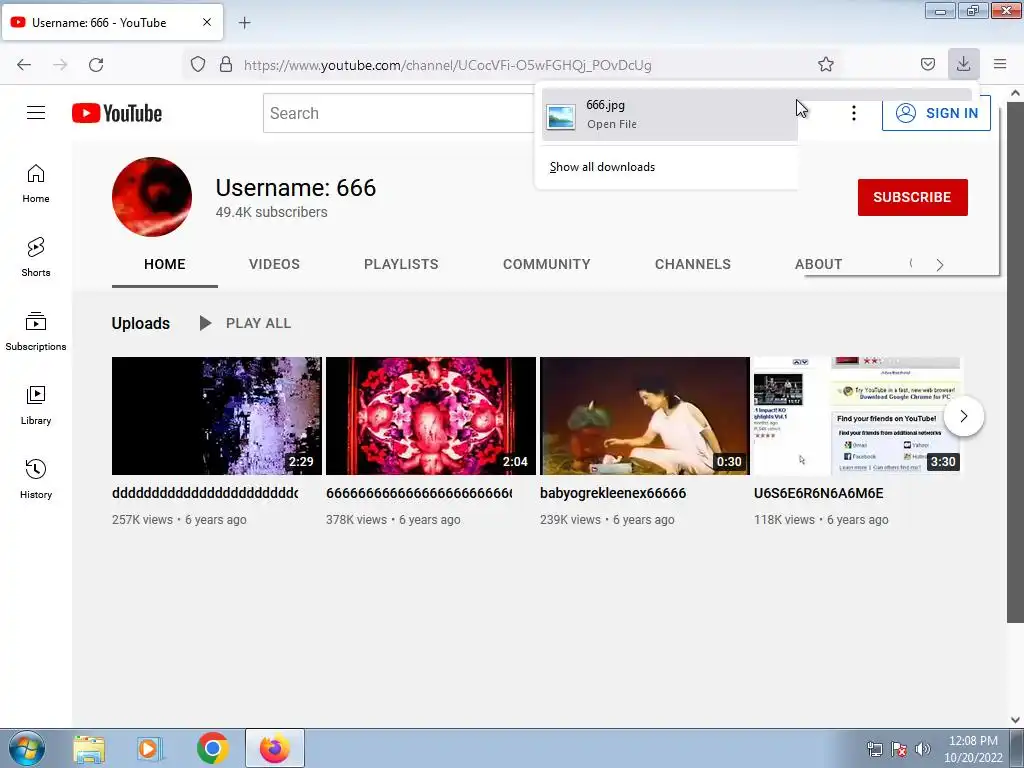Click the Show desktop button

pyautogui.click(x=1018, y=748)
